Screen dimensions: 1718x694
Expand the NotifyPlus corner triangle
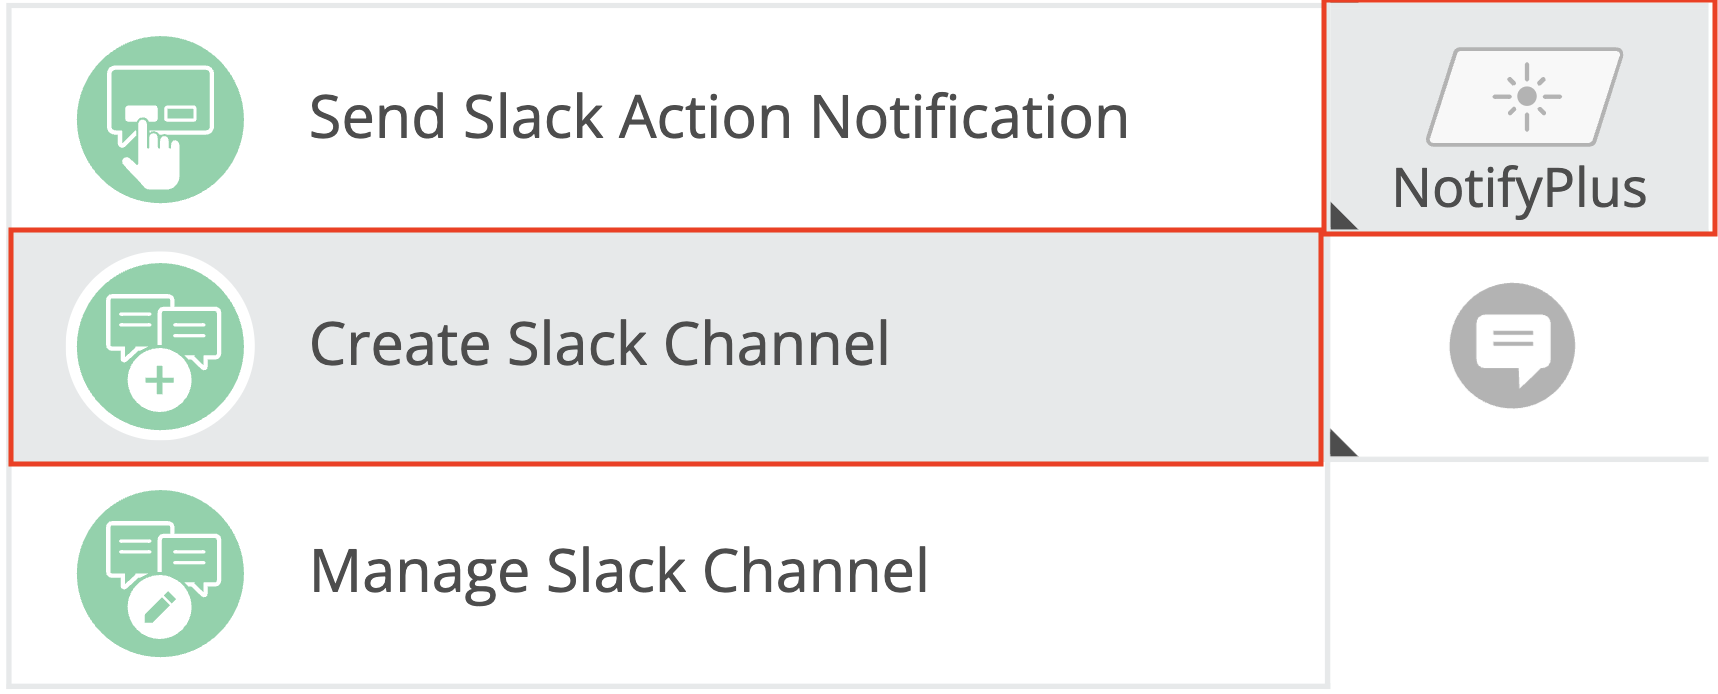(x=1341, y=218)
